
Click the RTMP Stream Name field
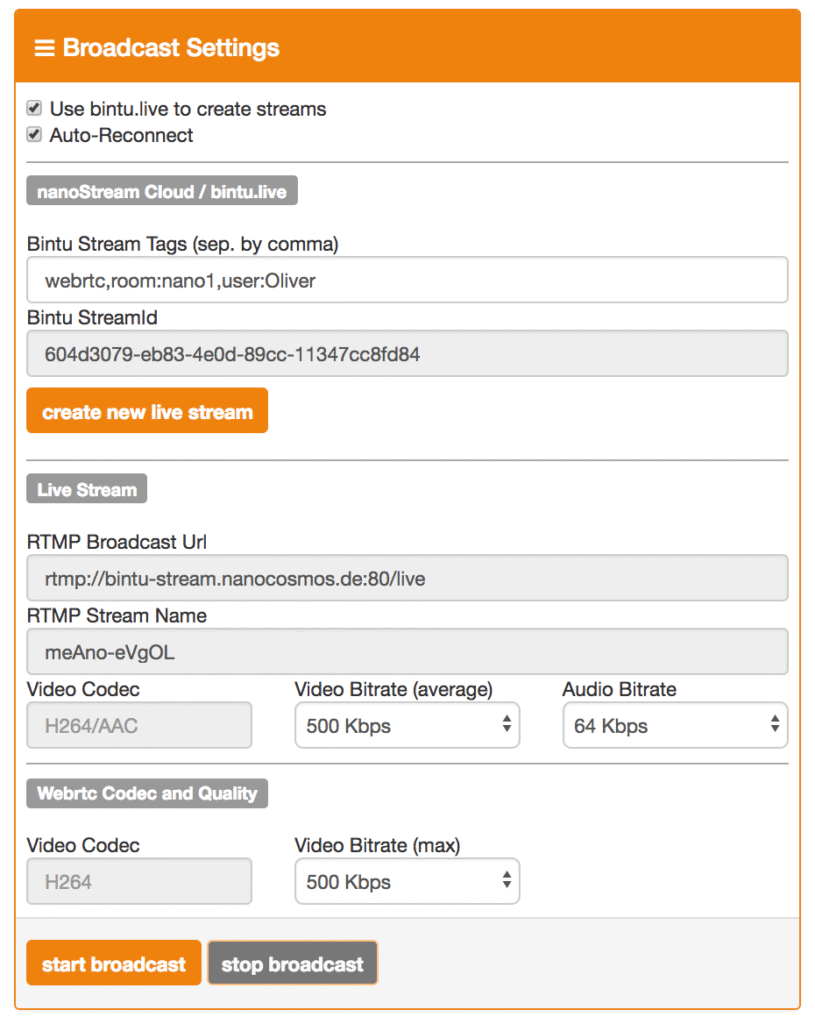(407, 652)
